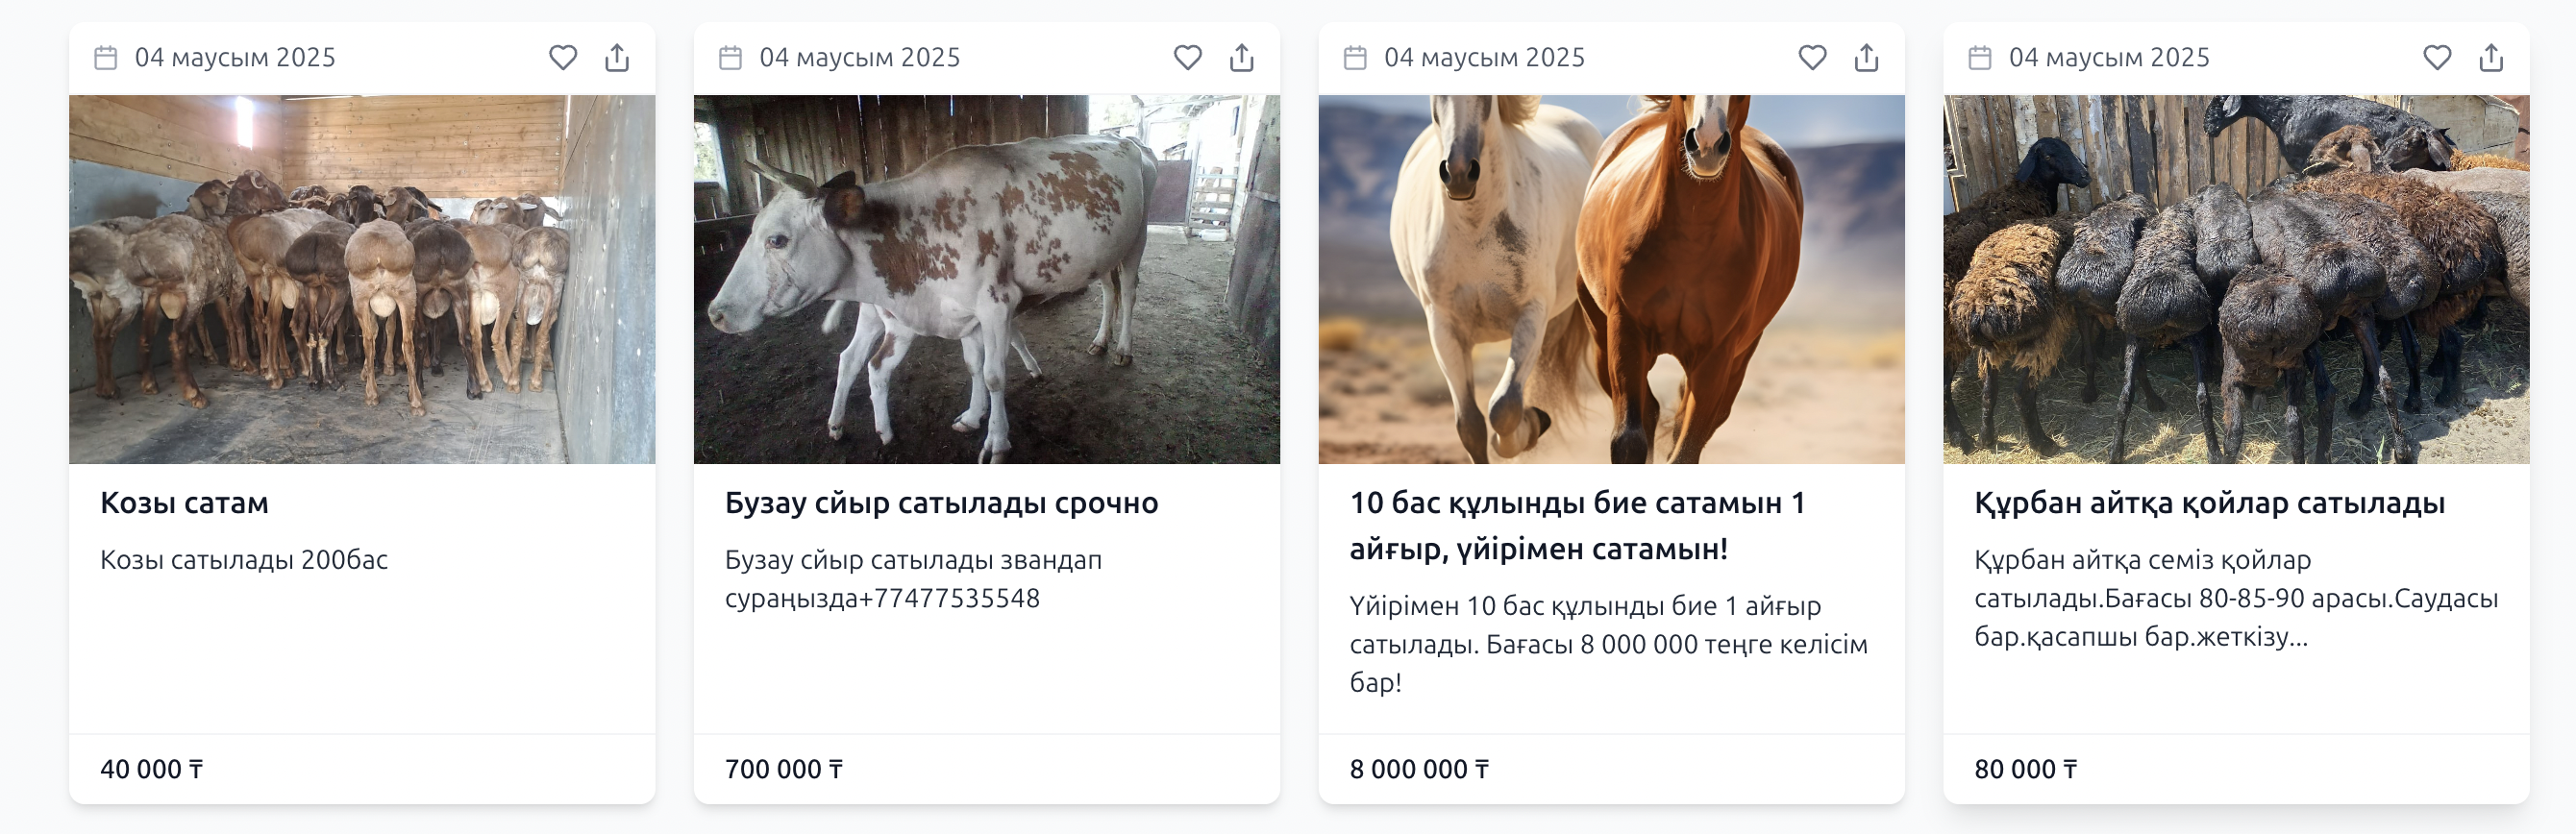Click calendar icon on the horse listing card
The height and width of the screenshot is (834, 2576).
[1355, 58]
